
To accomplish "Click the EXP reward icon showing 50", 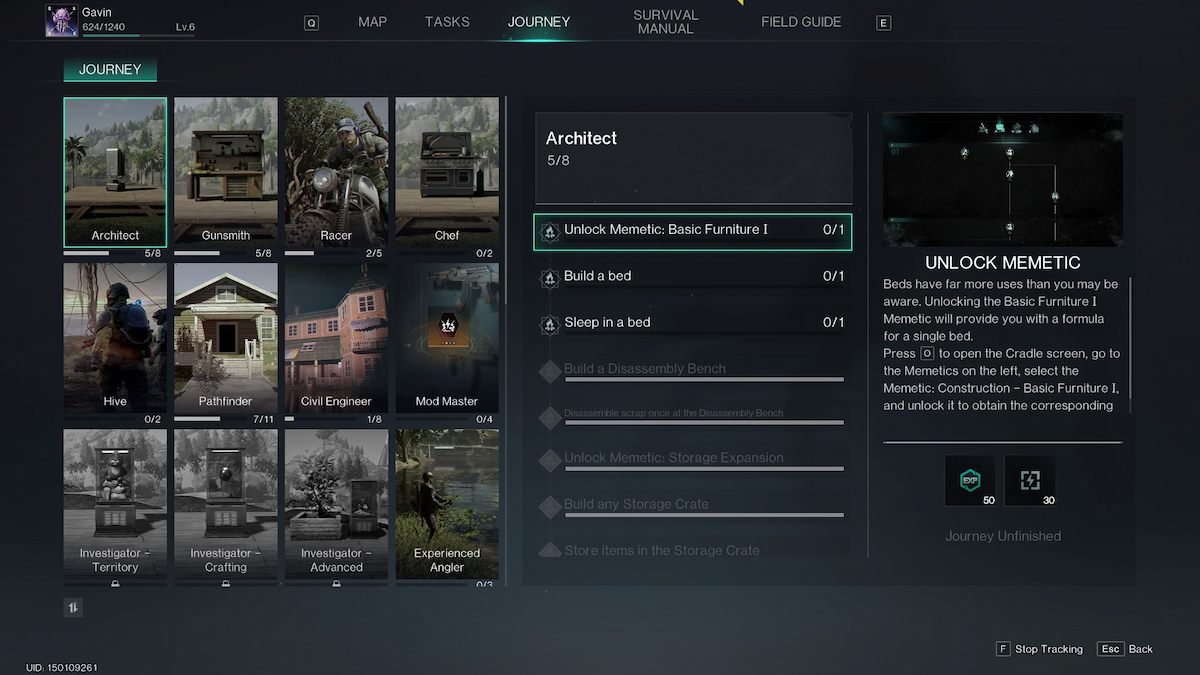I will click(970, 479).
